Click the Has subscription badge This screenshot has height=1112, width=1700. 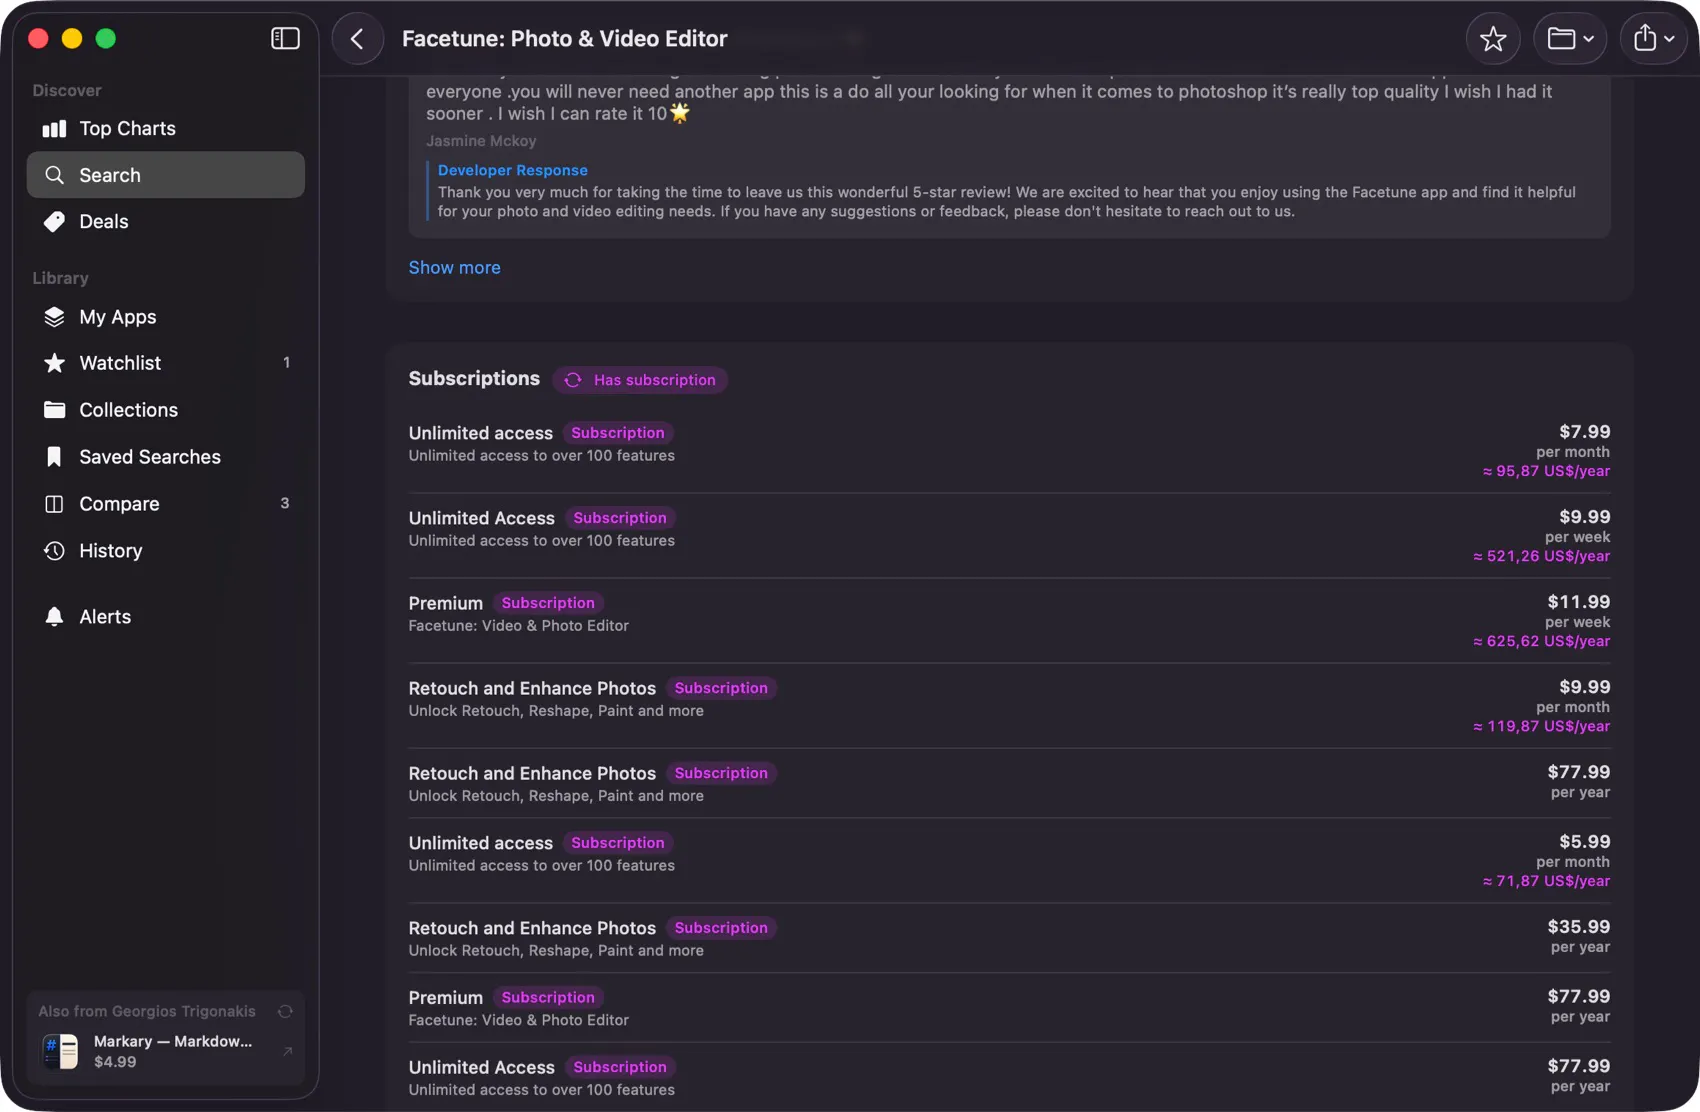[640, 380]
